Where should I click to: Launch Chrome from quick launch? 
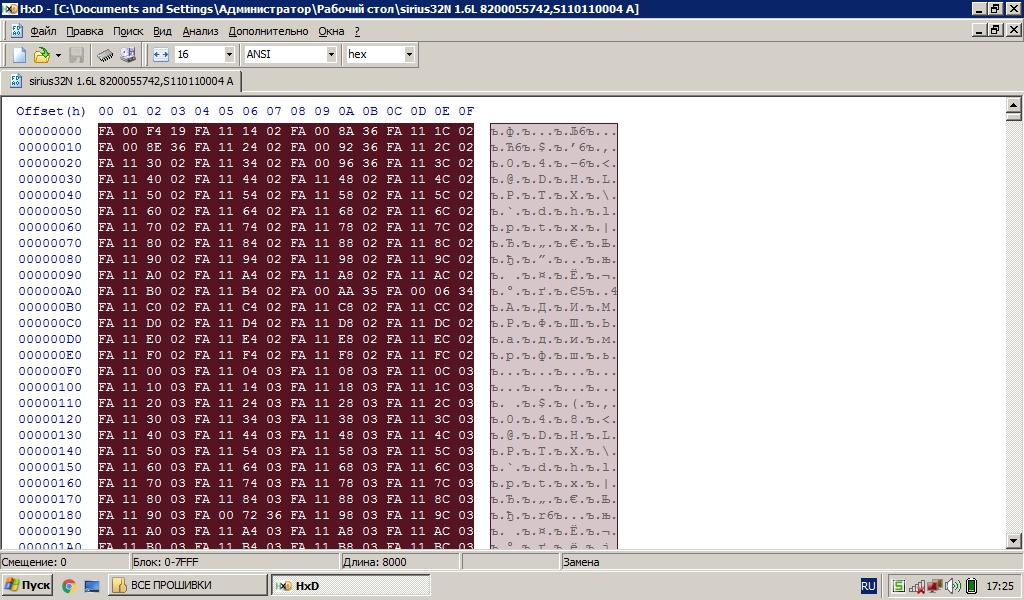click(69, 586)
